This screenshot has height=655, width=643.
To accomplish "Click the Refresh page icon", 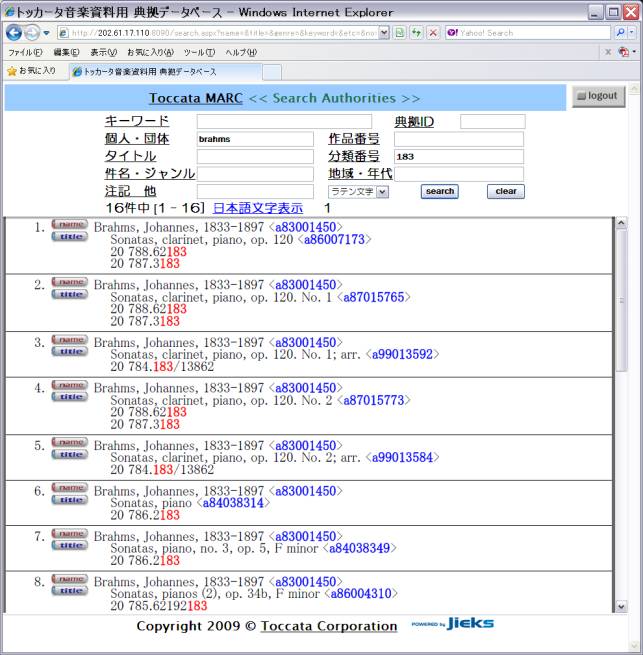I will [x=417, y=33].
